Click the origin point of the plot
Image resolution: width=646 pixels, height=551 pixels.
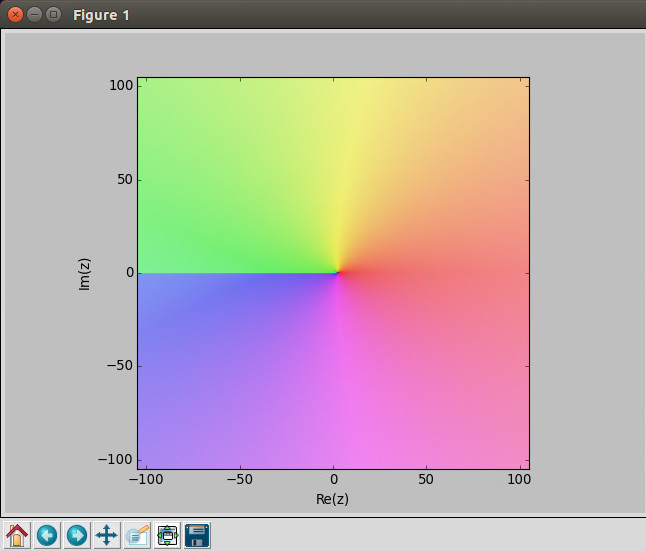(x=337, y=273)
